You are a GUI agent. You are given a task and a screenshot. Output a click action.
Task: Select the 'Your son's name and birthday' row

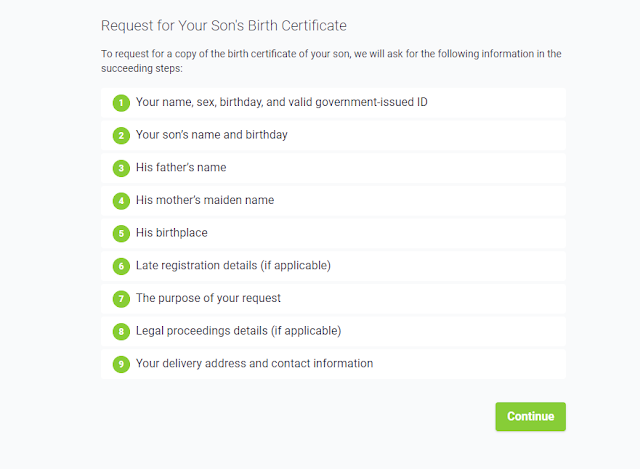(212, 135)
